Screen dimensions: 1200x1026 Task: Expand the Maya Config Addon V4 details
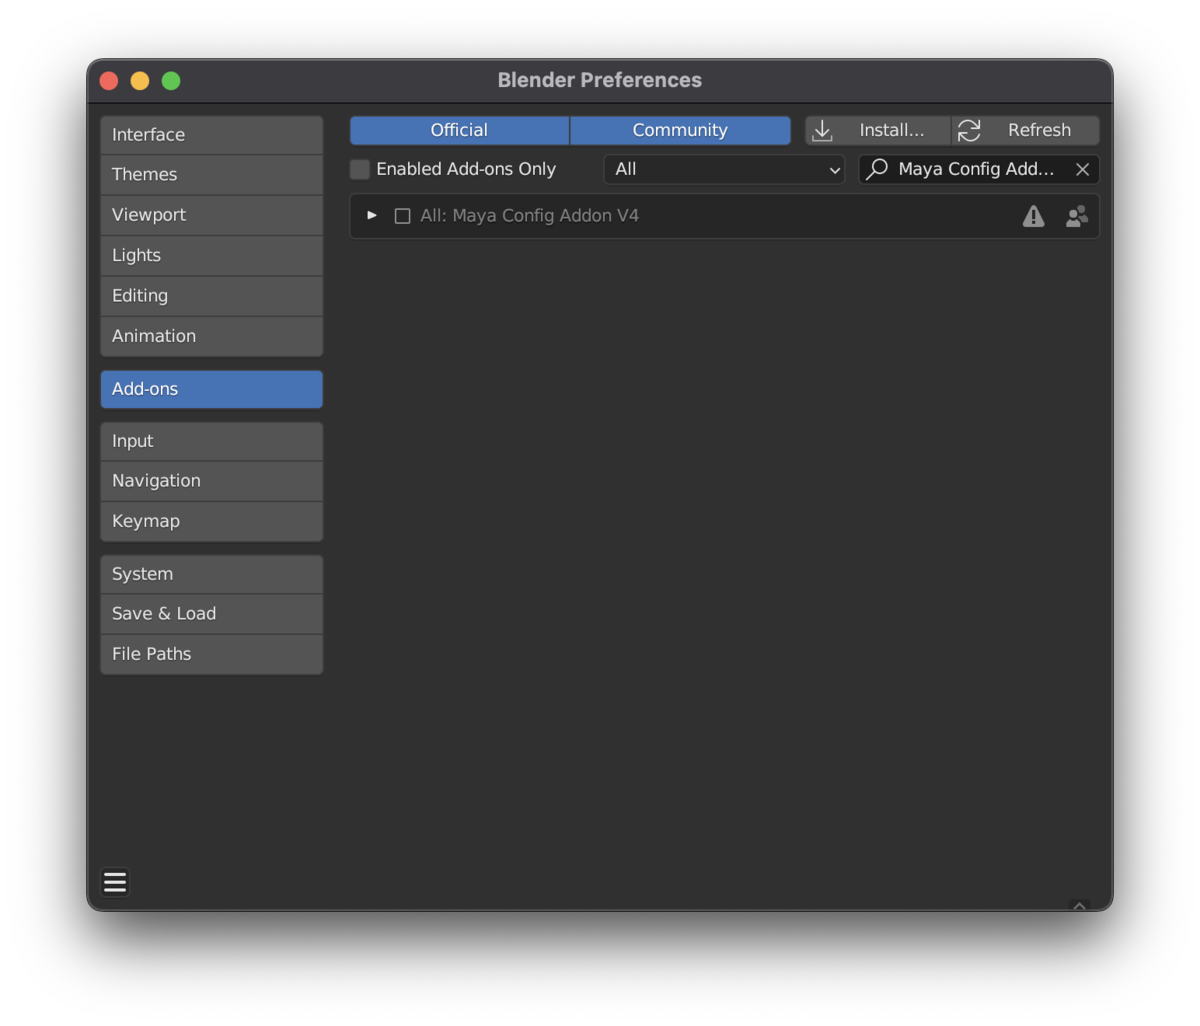coord(372,215)
